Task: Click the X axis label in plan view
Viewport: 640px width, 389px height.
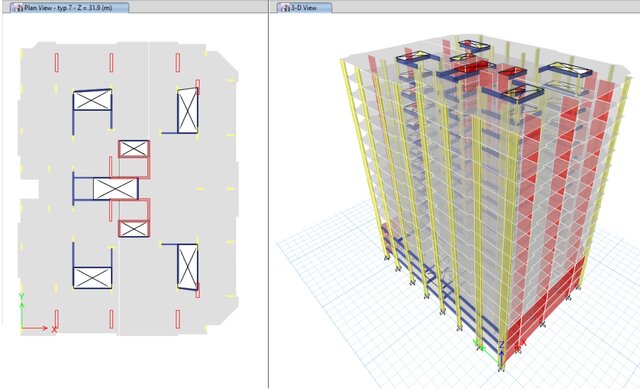Action: click(54, 329)
